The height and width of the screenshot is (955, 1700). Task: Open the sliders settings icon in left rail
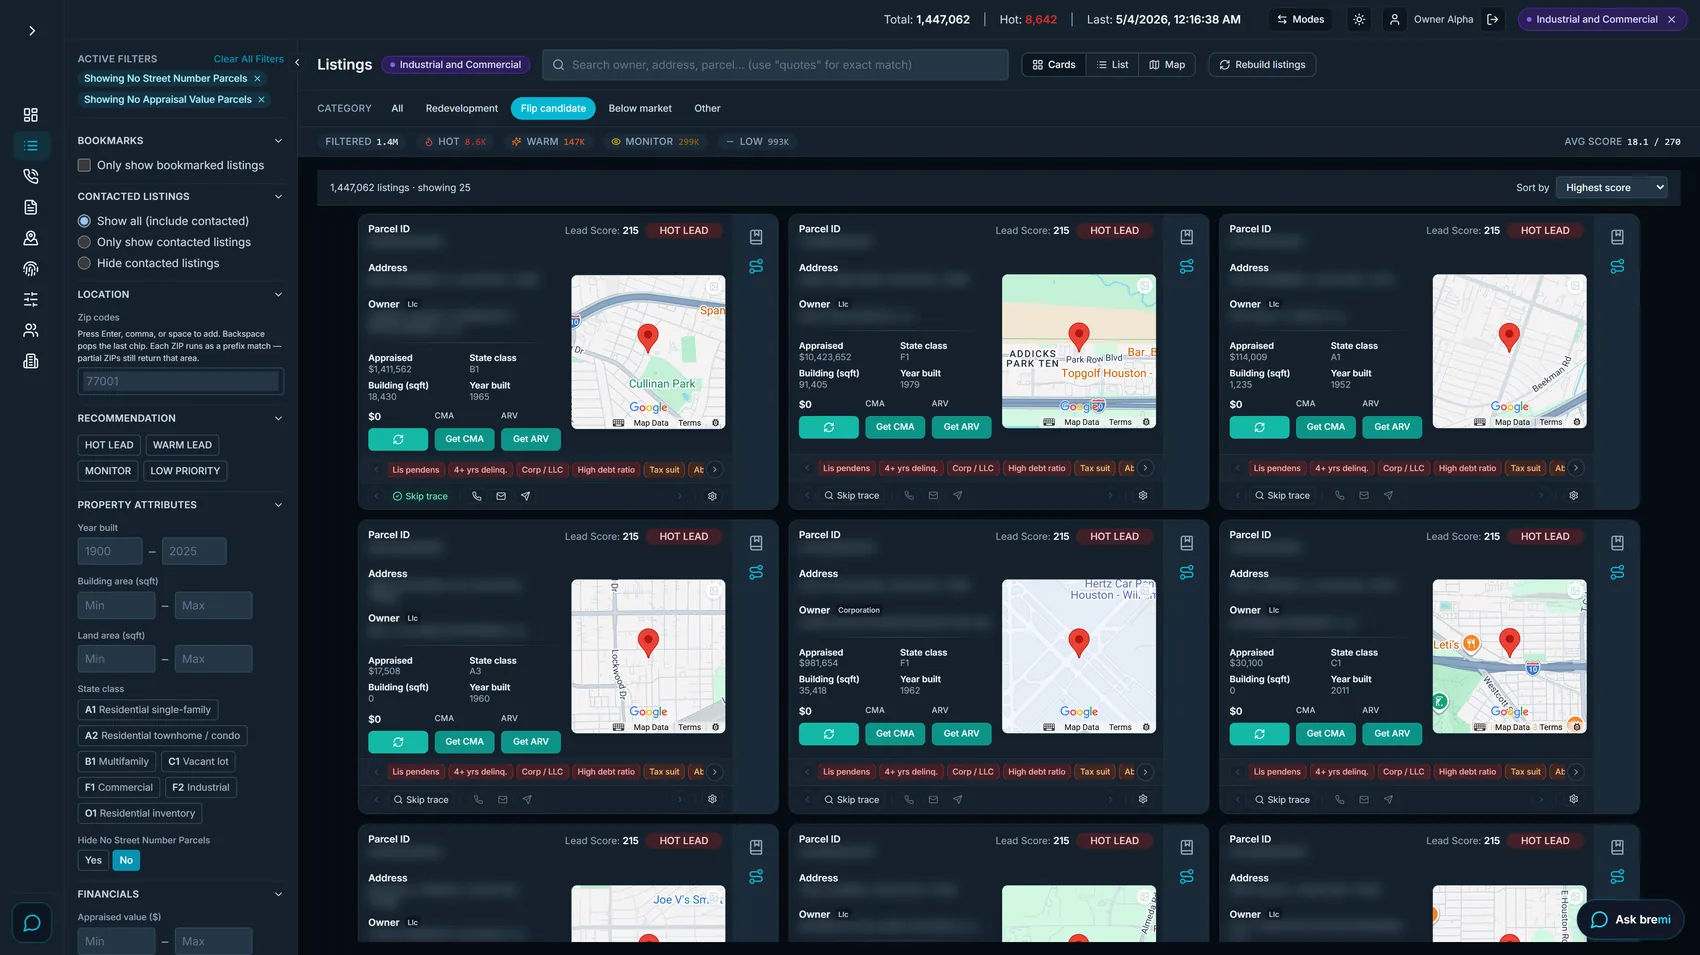[31, 299]
